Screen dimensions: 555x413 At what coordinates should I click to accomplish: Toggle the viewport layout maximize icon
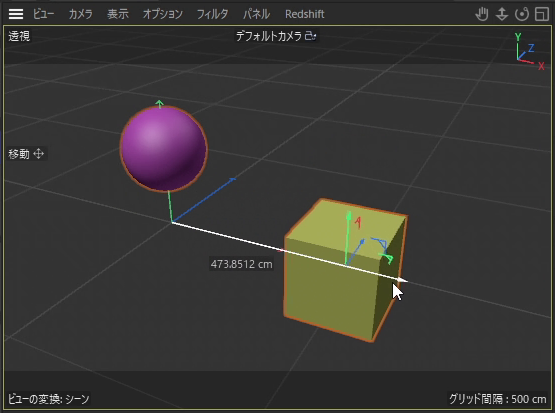tap(542, 14)
